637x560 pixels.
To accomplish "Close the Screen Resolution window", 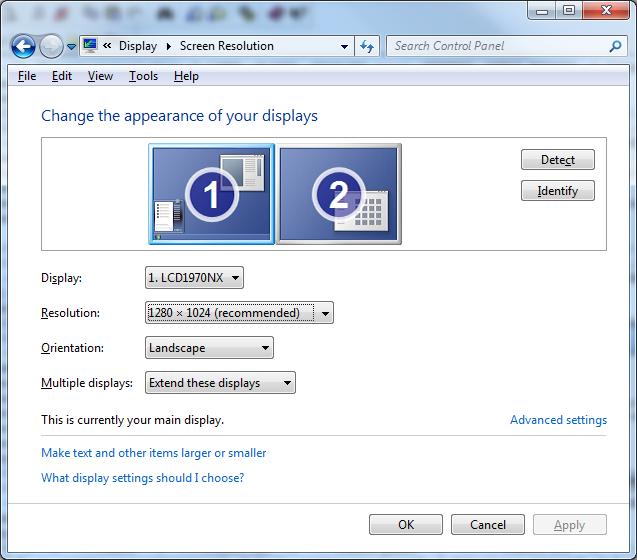I will (x=606, y=10).
